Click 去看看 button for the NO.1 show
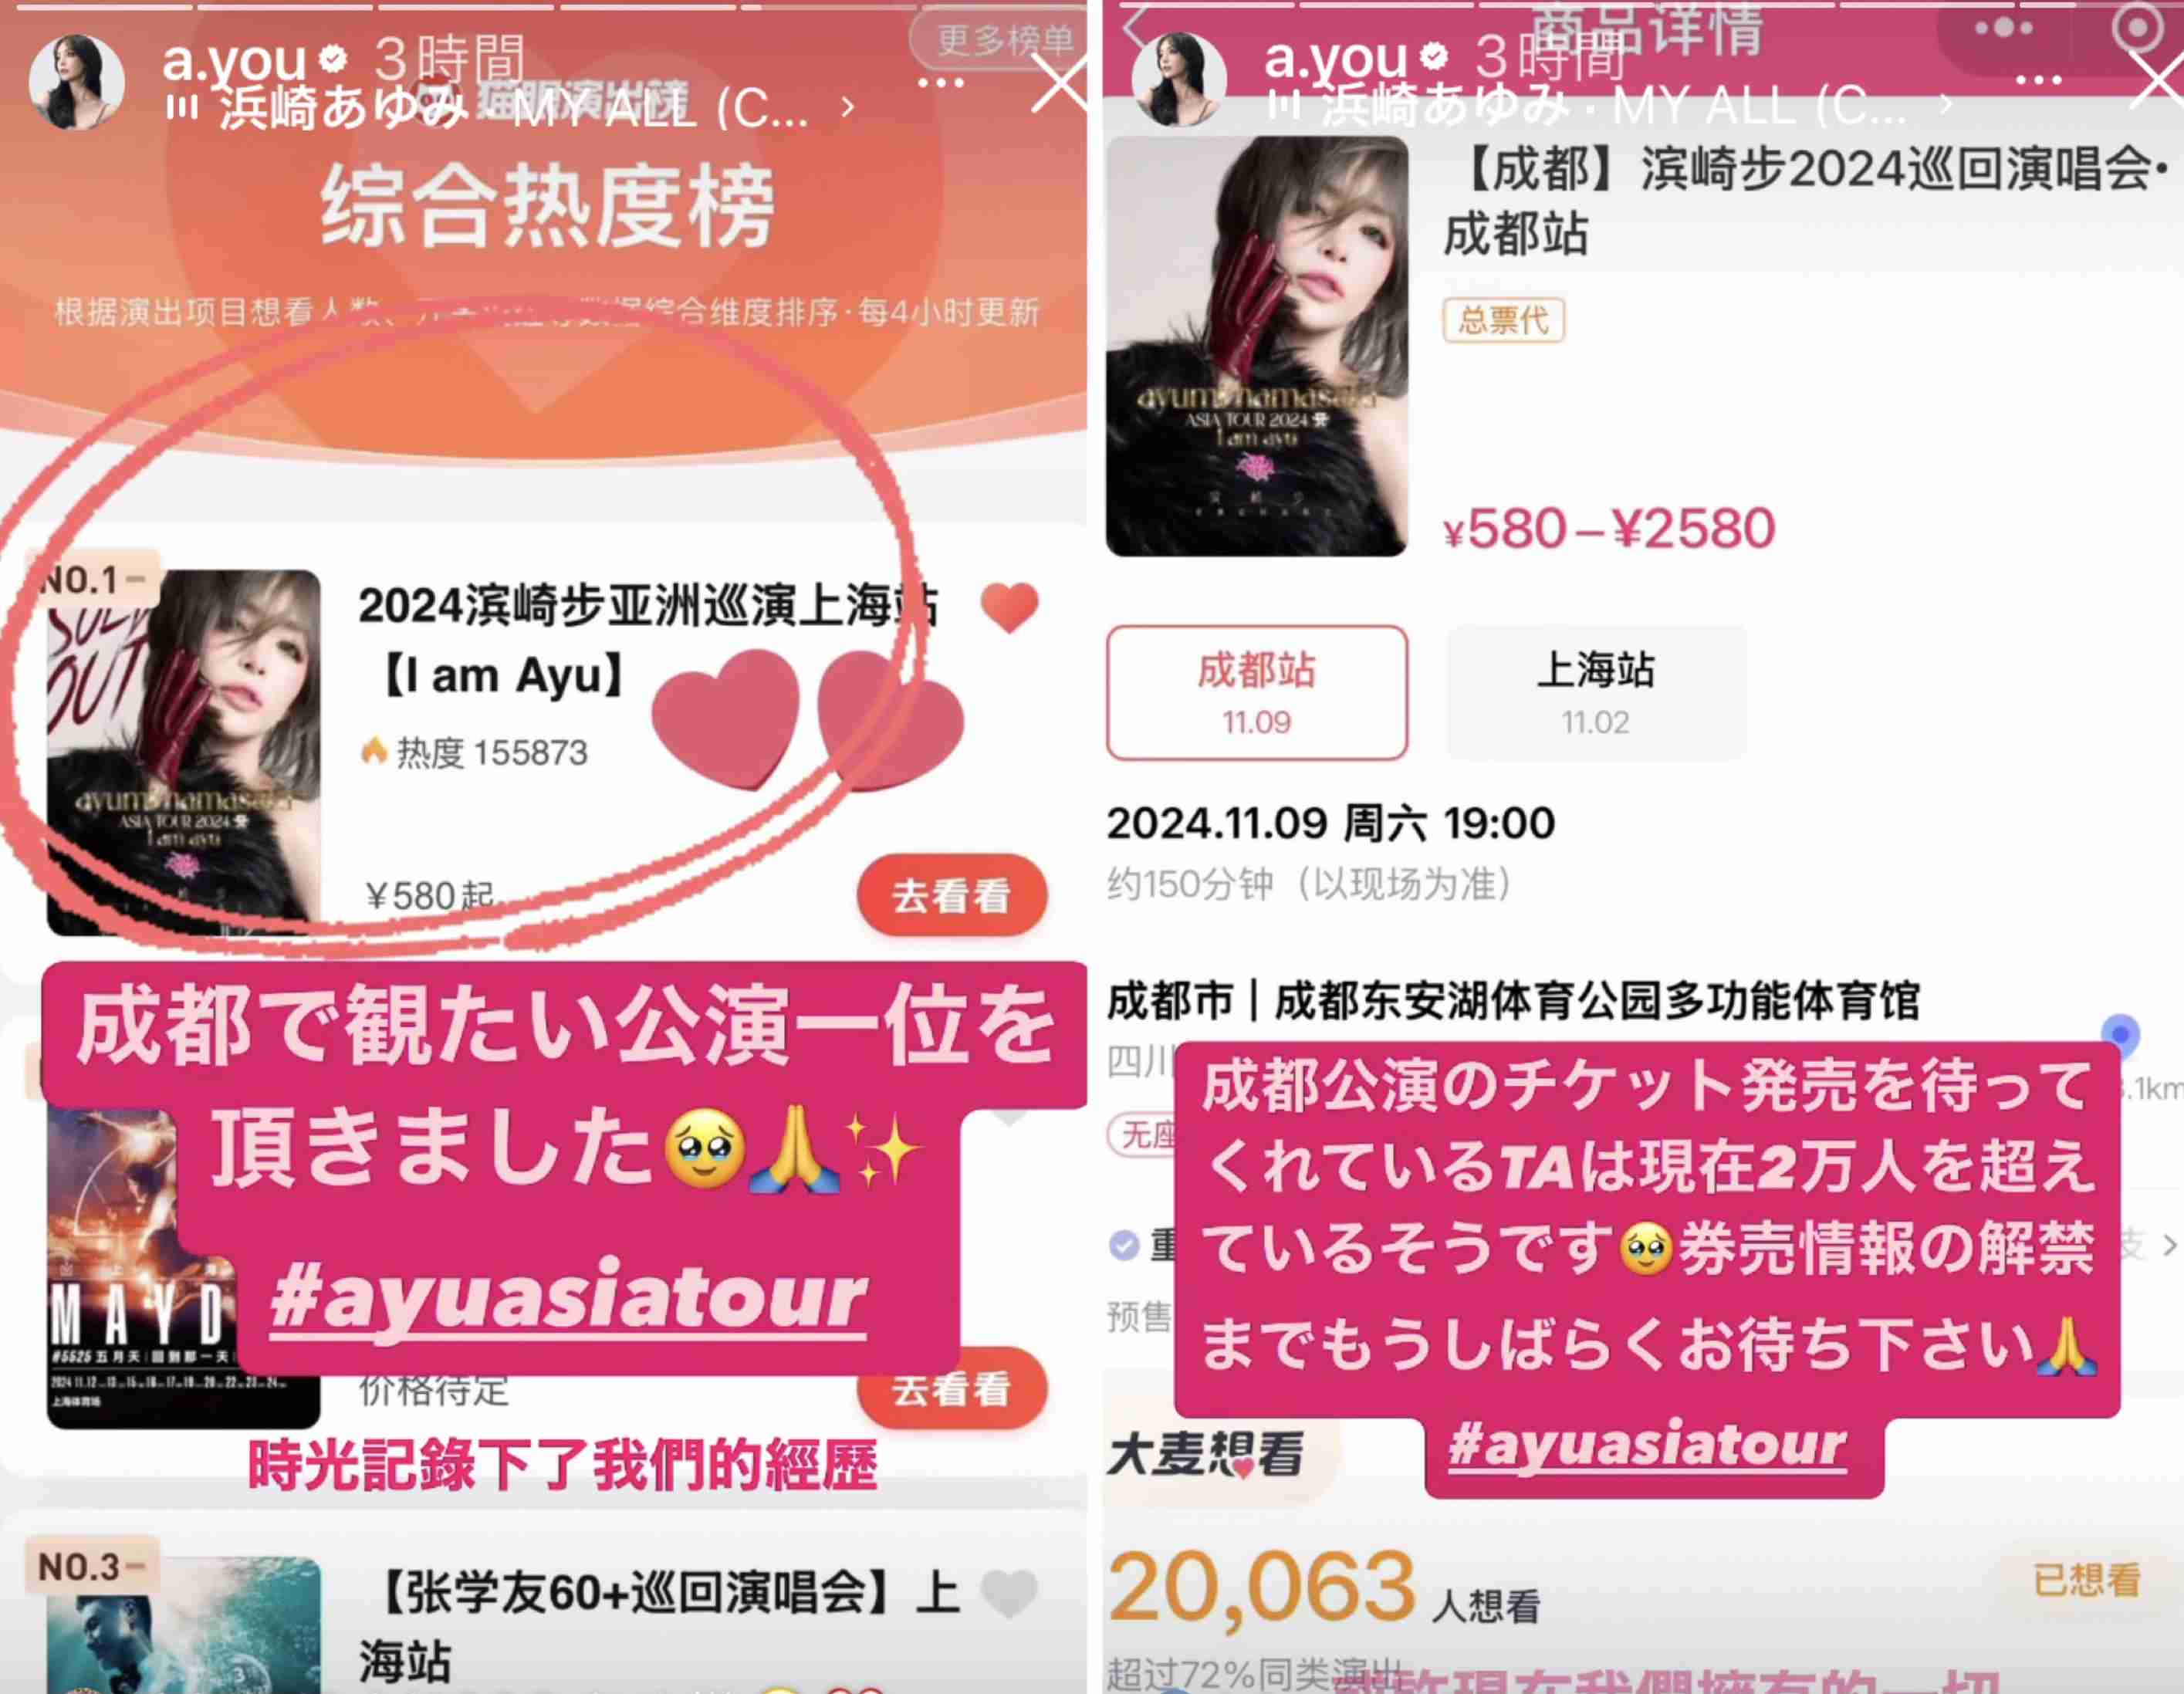2184x1694 pixels. 951,895
